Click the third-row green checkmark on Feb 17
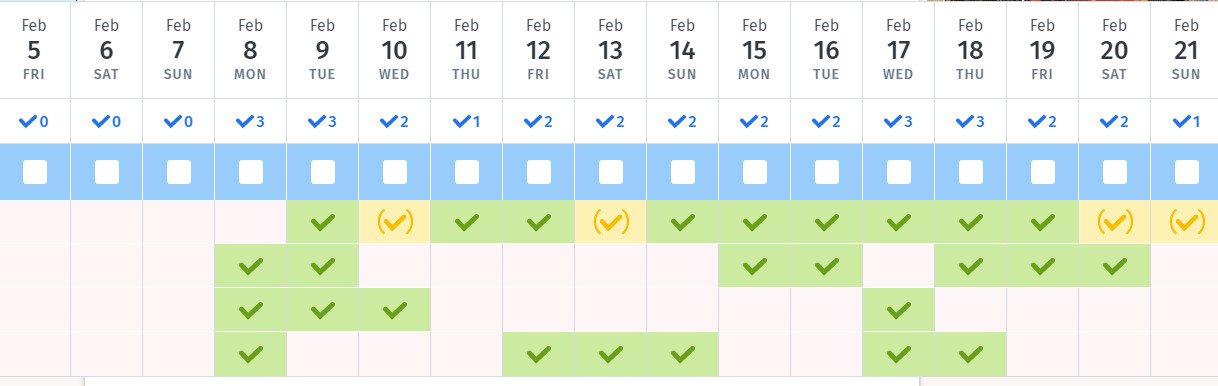This screenshot has width=1218, height=386. [x=899, y=310]
